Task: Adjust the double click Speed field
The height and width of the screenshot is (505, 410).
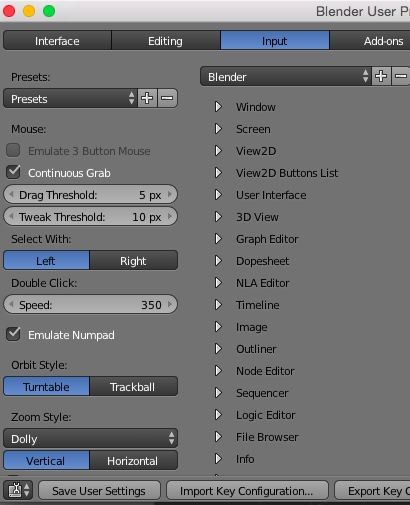Action: coord(90,304)
